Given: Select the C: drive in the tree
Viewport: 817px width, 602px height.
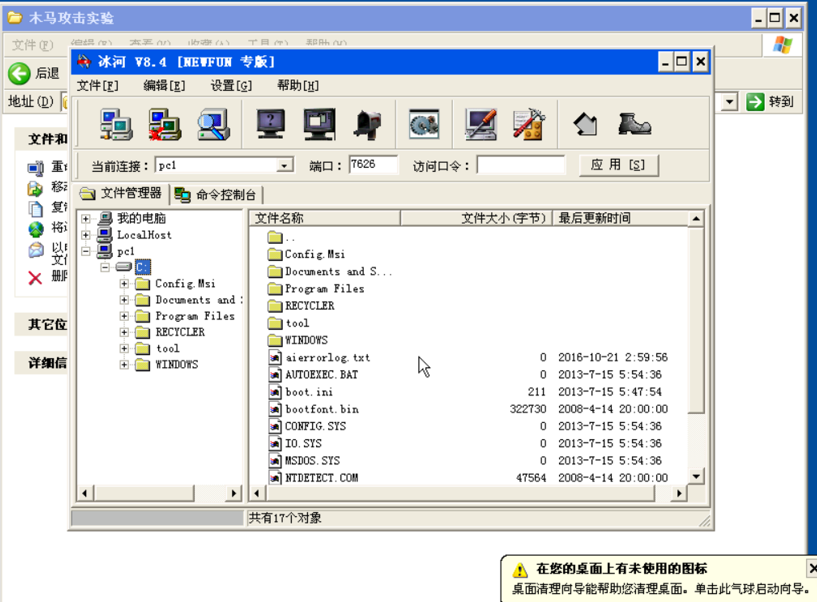Looking at the screenshot, I should pos(143,267).
